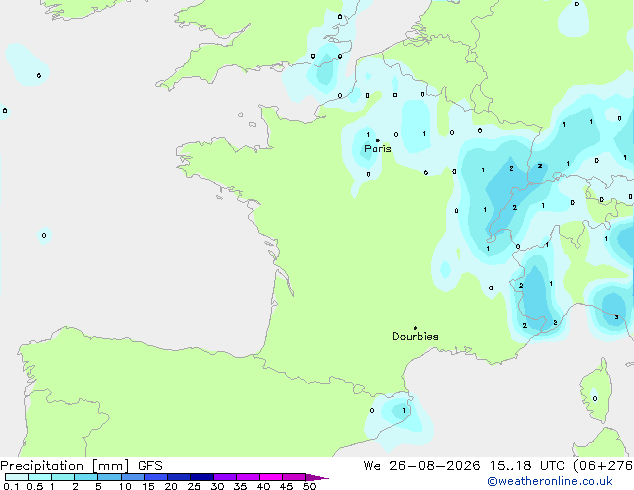The height and width of the screenshot is (490, 634).
Task: Select the 5–10 mm legend color swatch
Action: 109,477
